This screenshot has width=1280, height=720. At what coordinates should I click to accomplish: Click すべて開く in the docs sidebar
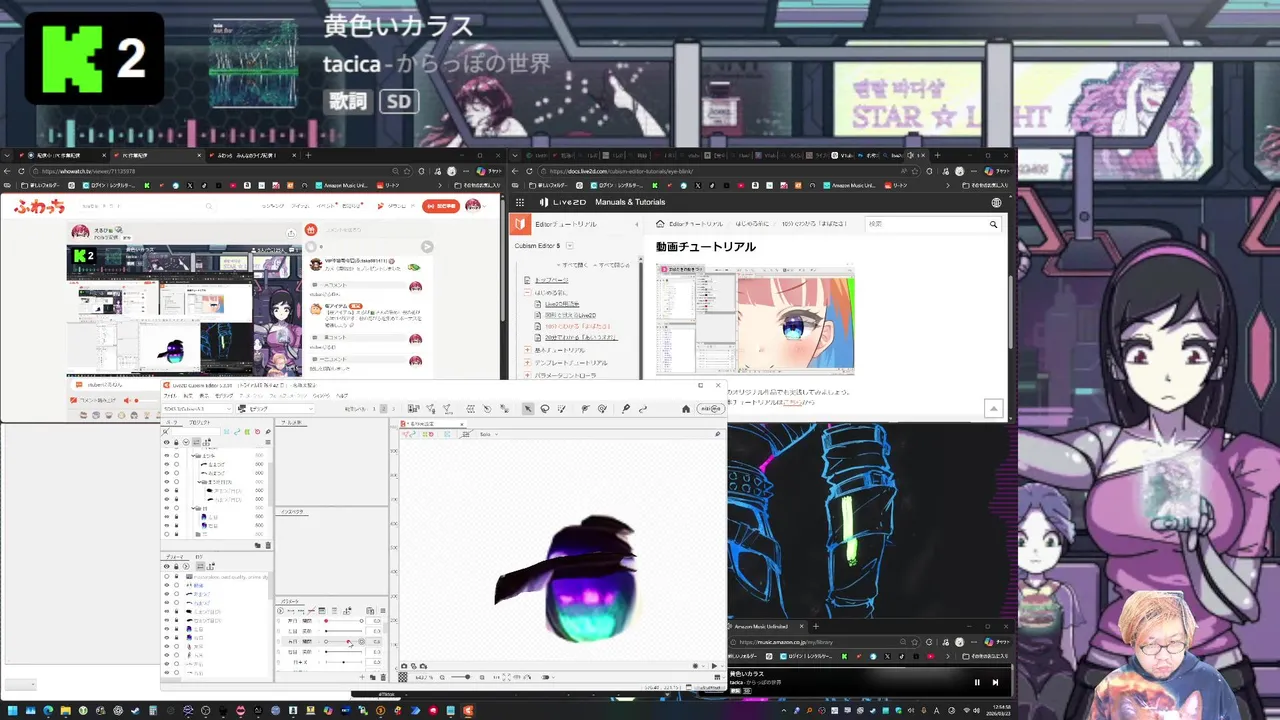coord(574,264)
